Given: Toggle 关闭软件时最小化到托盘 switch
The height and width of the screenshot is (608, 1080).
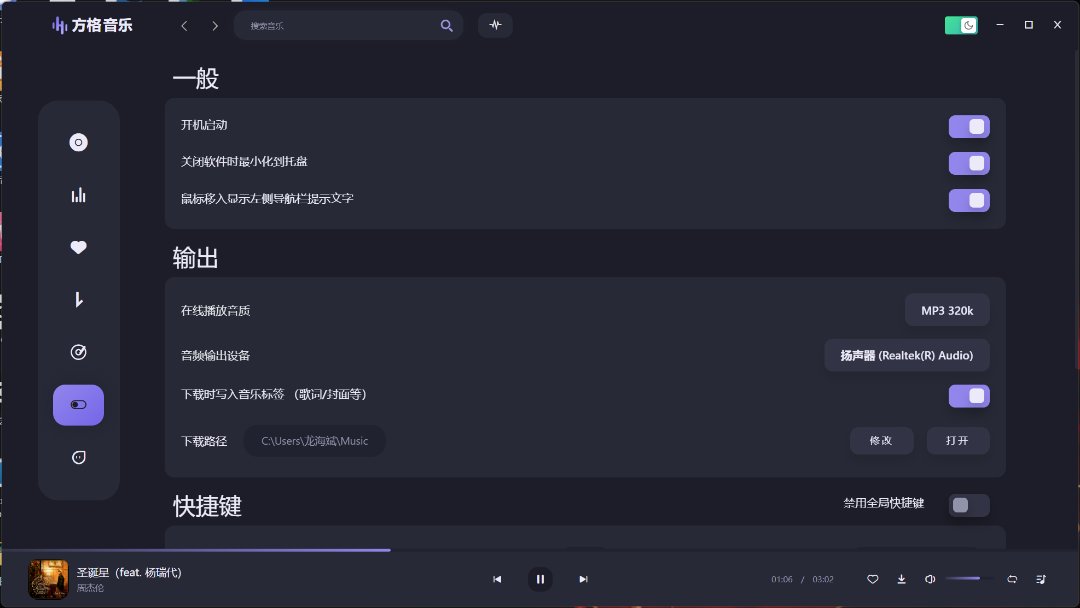Looking at the screenshot, I should click(x=968, y=163).
